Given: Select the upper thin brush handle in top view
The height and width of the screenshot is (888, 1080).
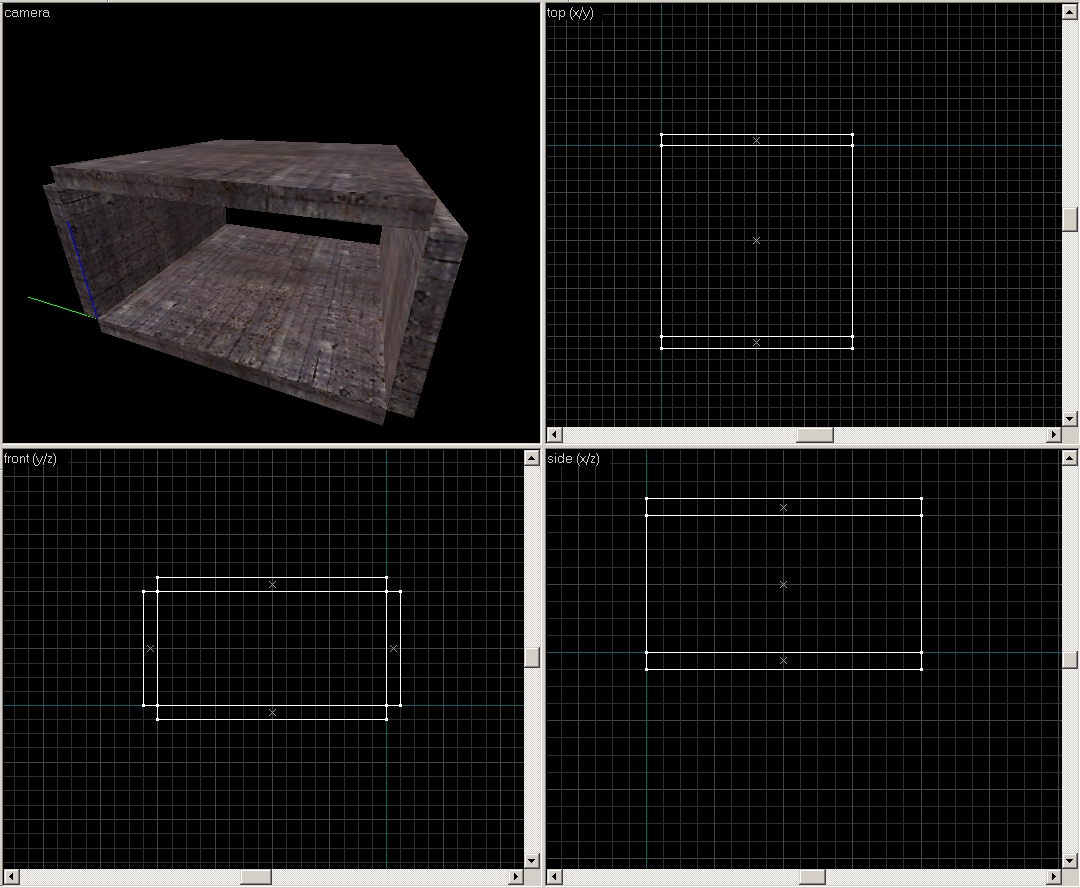Looking at the screenshot, I should tap(756, 140).
